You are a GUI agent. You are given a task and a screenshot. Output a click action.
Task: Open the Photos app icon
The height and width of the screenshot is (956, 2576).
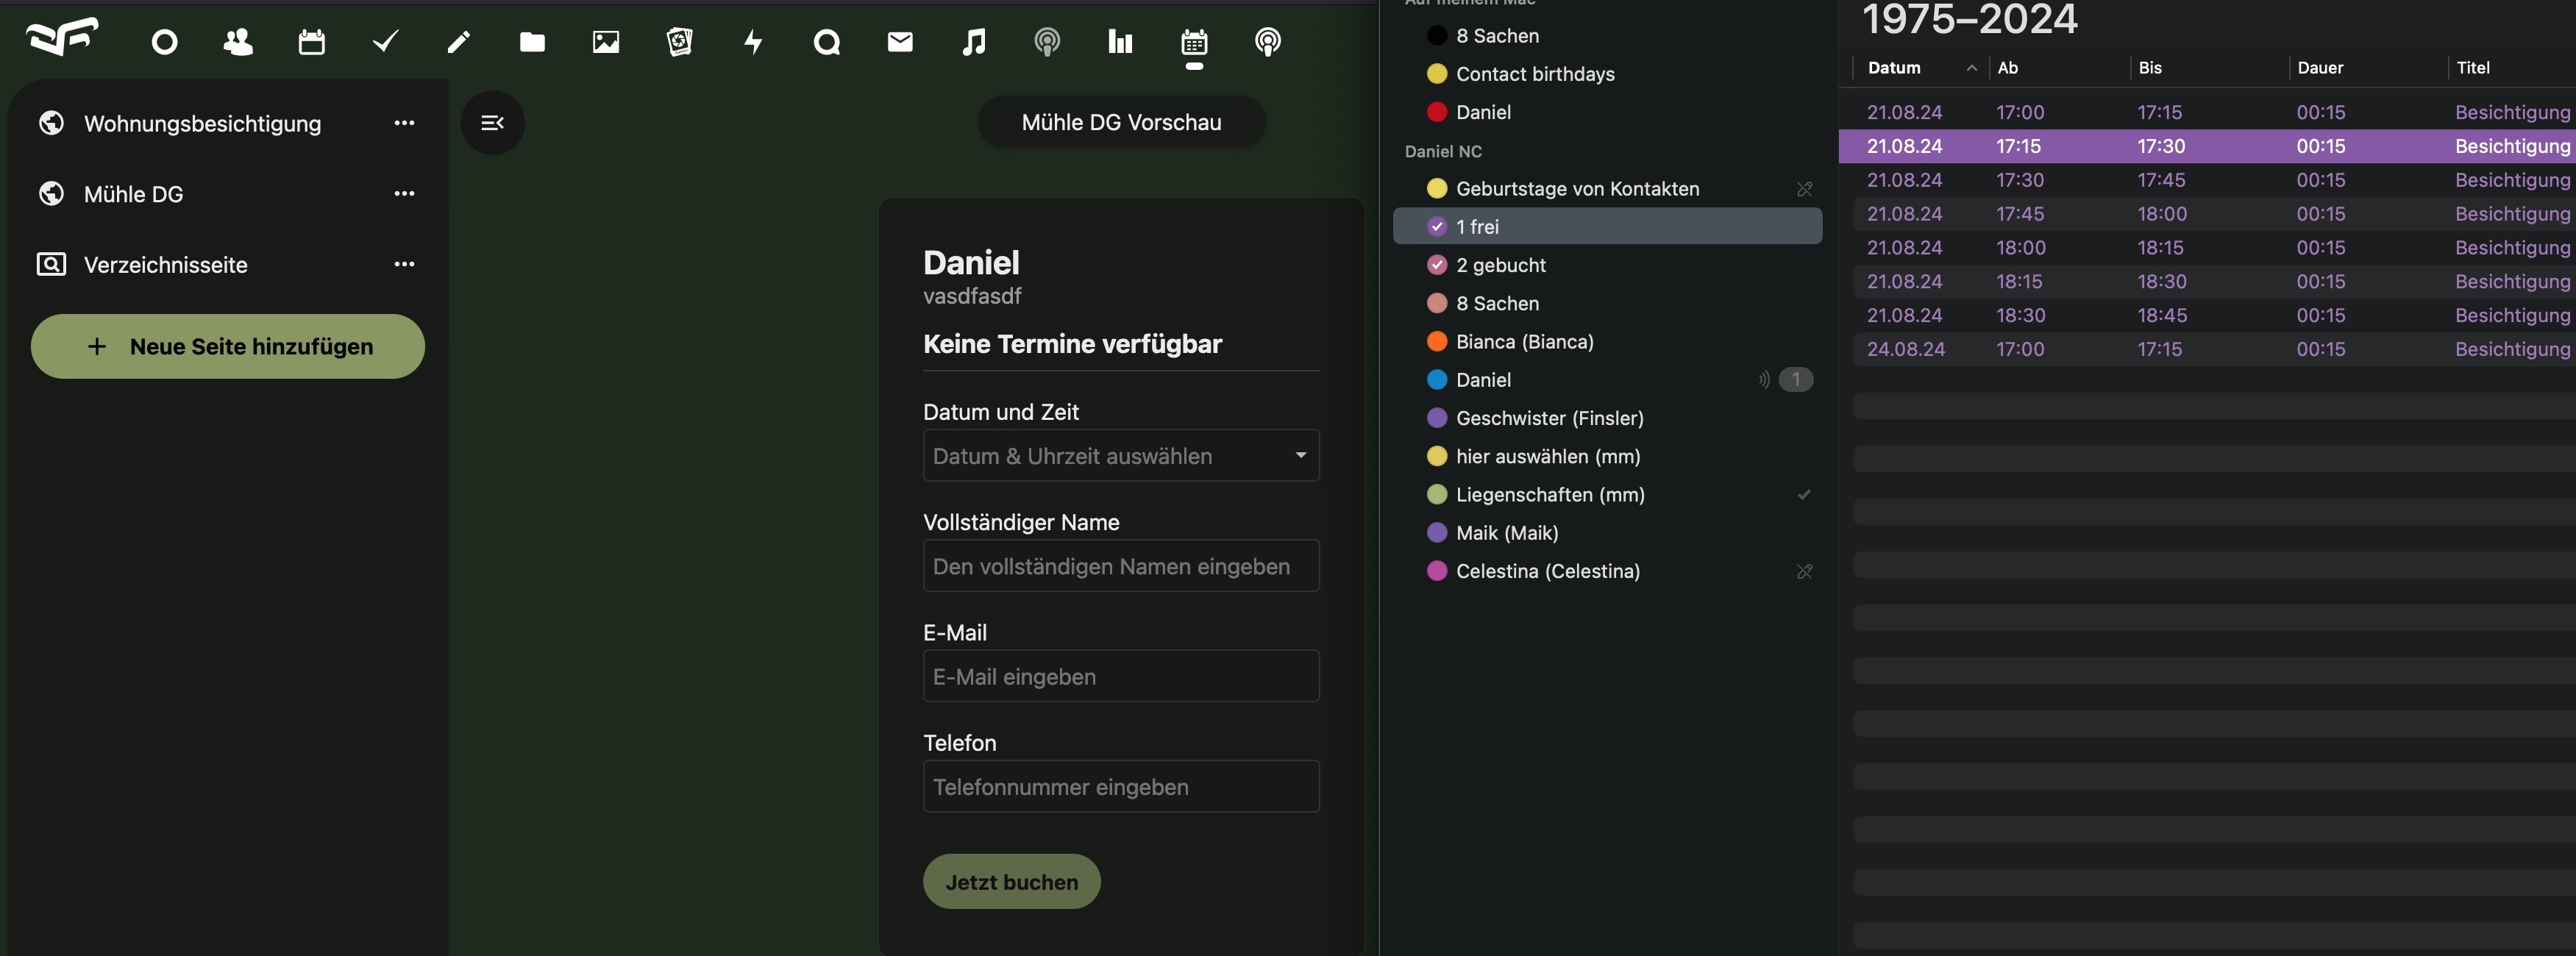point(606,42)
